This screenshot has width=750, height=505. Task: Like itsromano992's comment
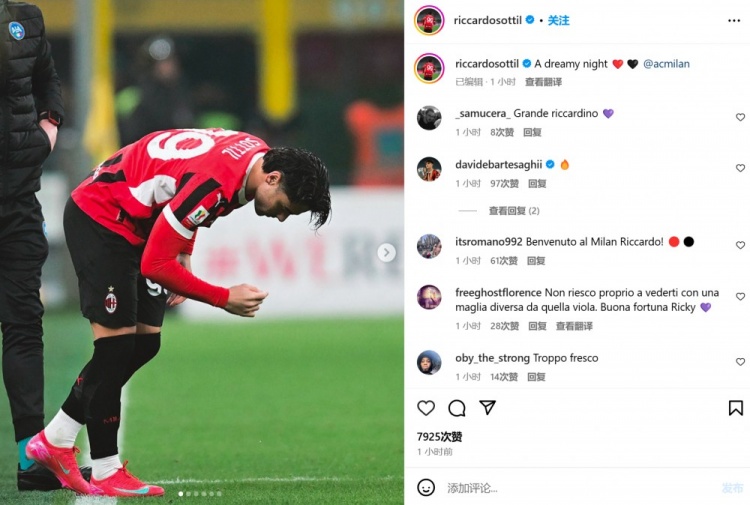(740, 245)
